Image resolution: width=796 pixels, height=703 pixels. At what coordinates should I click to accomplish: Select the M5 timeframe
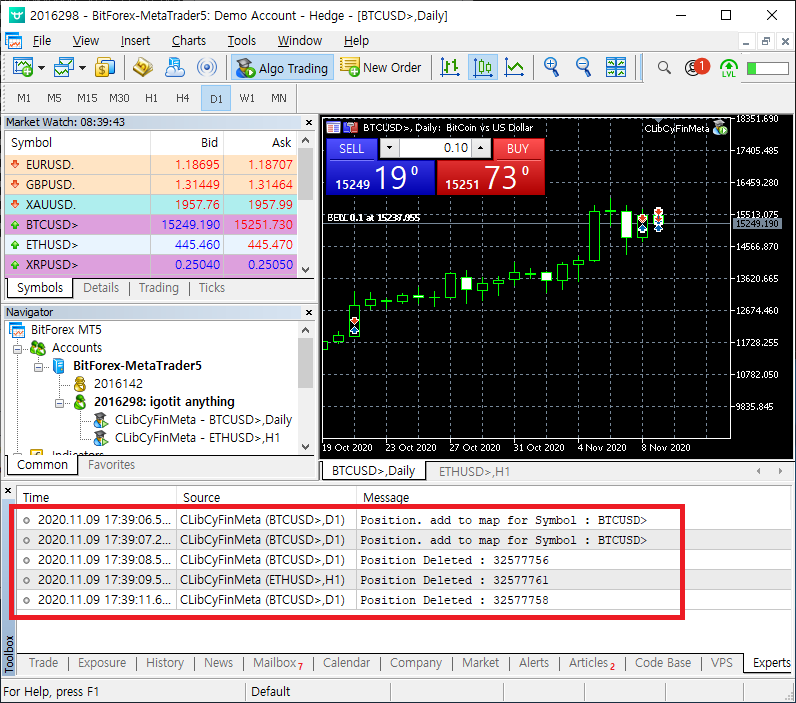pyautogui.click(x=54, y=98)
